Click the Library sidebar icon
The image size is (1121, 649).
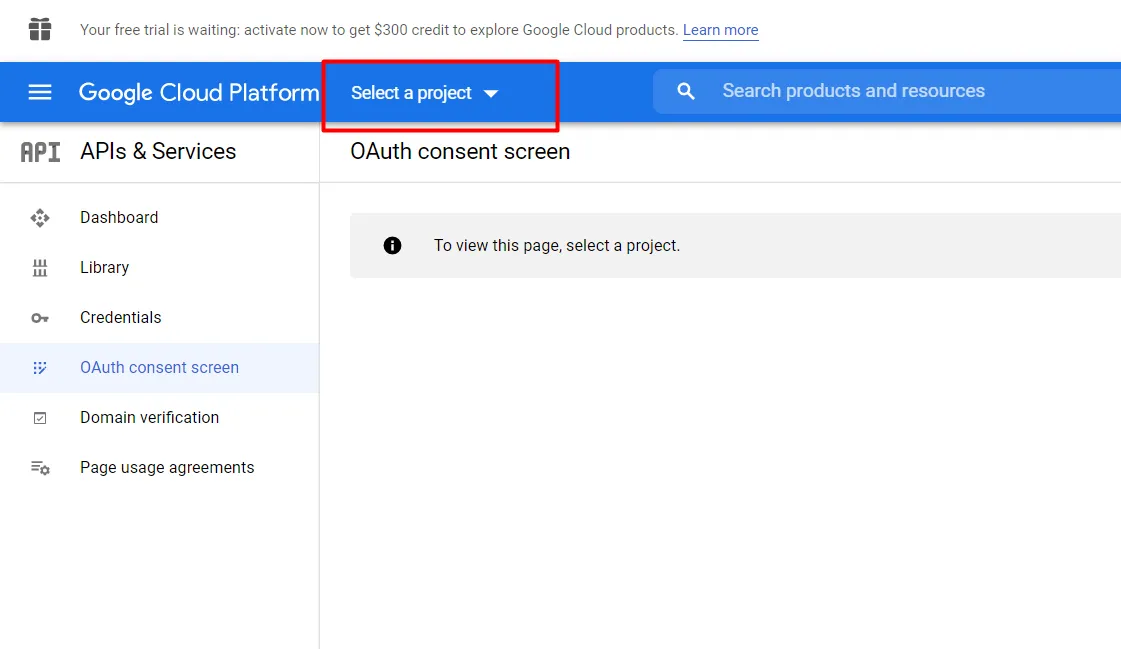[x=40, y=267]
